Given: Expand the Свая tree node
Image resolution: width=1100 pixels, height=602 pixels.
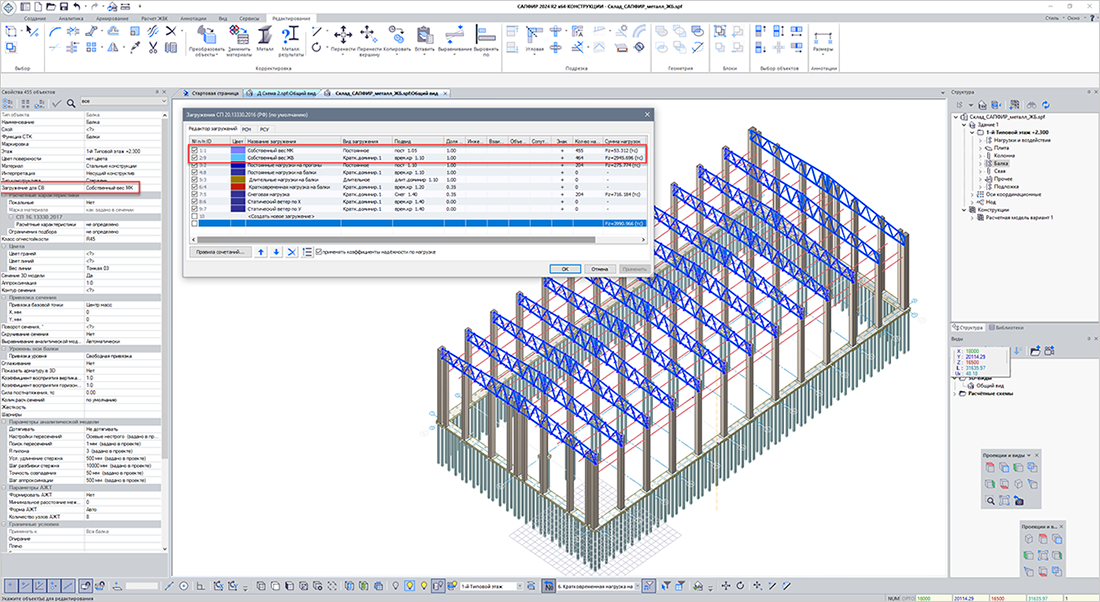Looking at the screenshot, I should [x=981, y=170].
